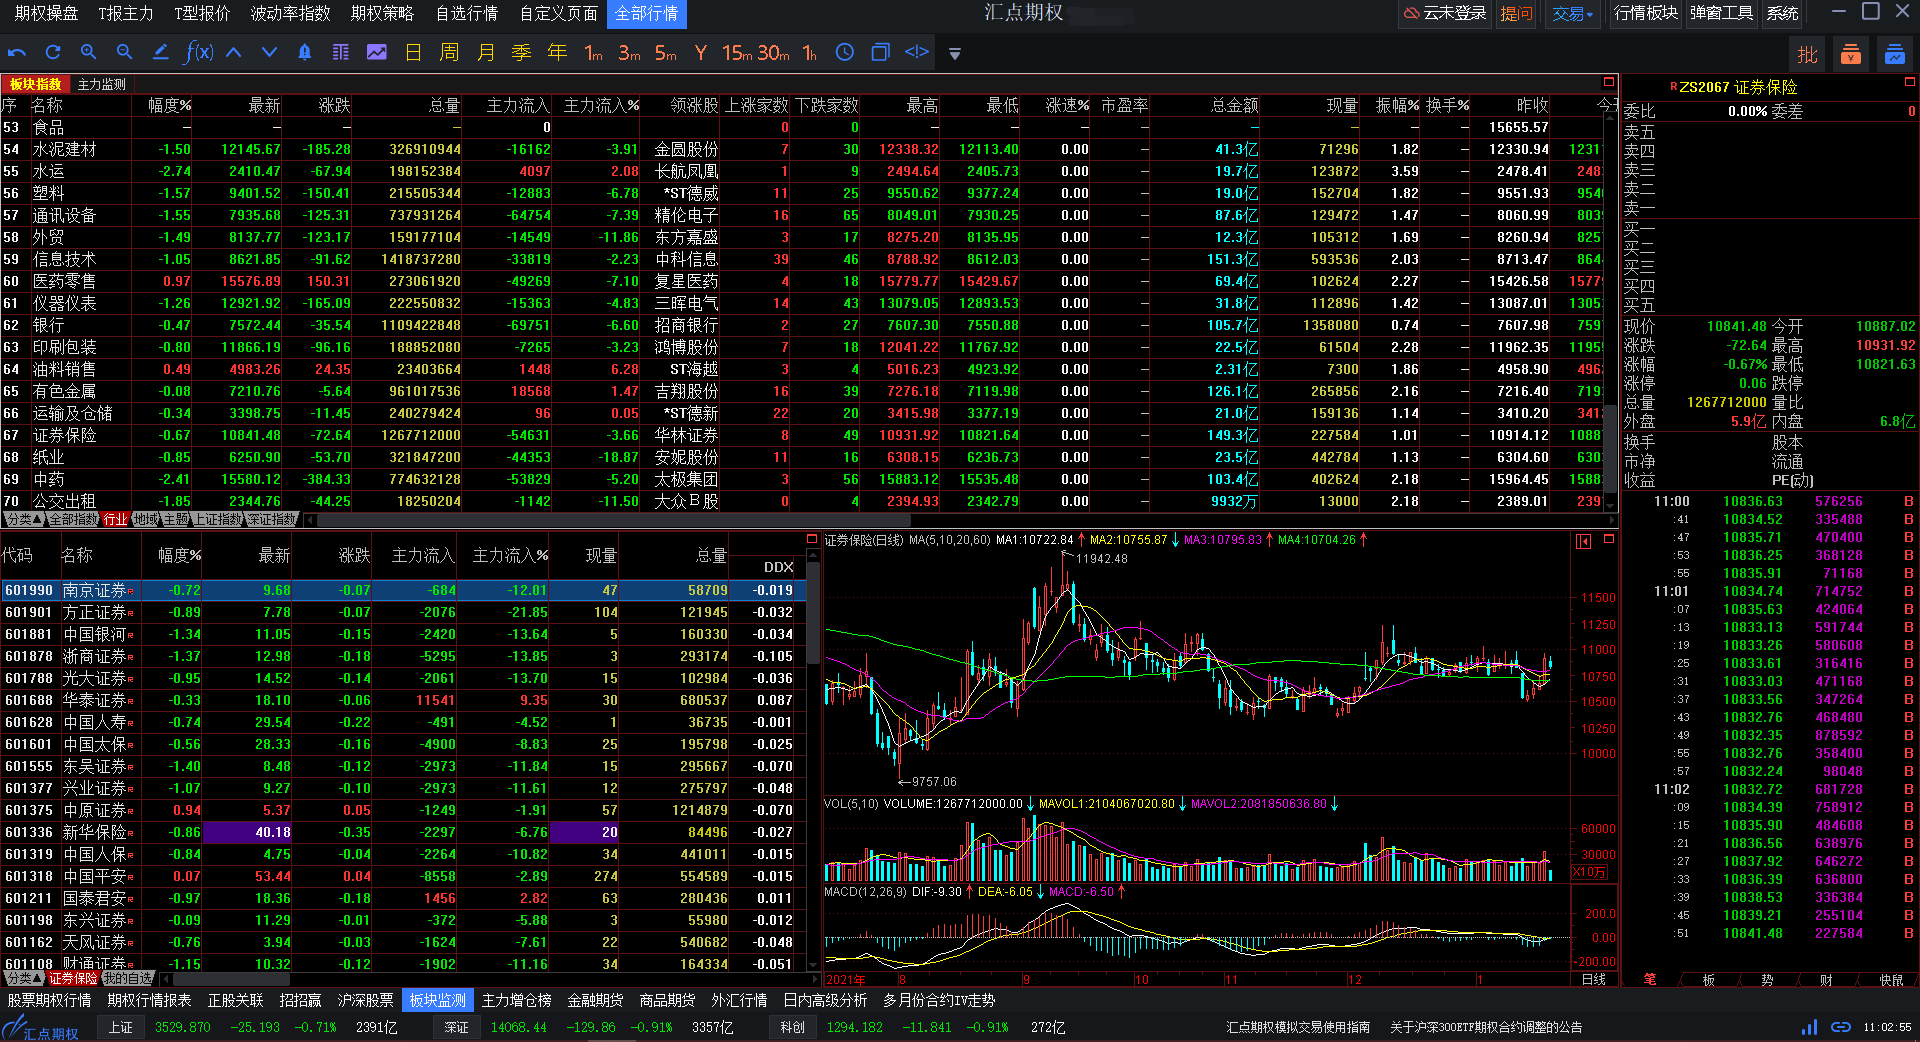
Task: Toggle the chart side panel icon beside maximize
Action: coord(1584,541)
